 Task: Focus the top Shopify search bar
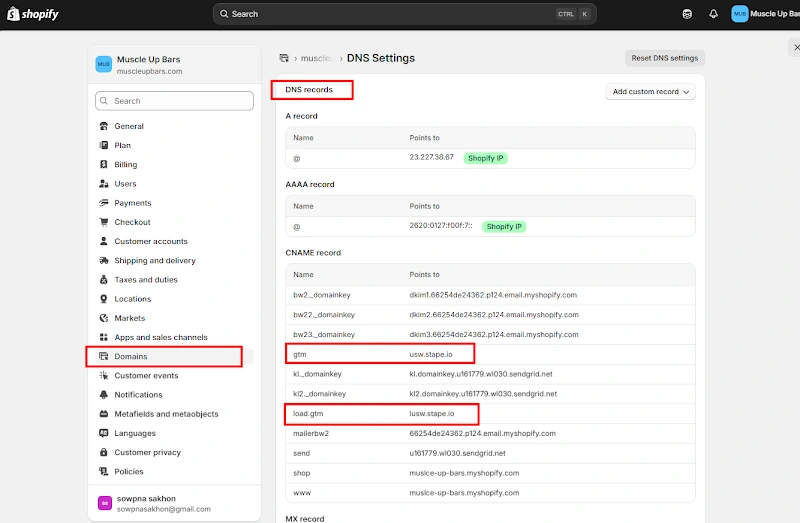404,14
